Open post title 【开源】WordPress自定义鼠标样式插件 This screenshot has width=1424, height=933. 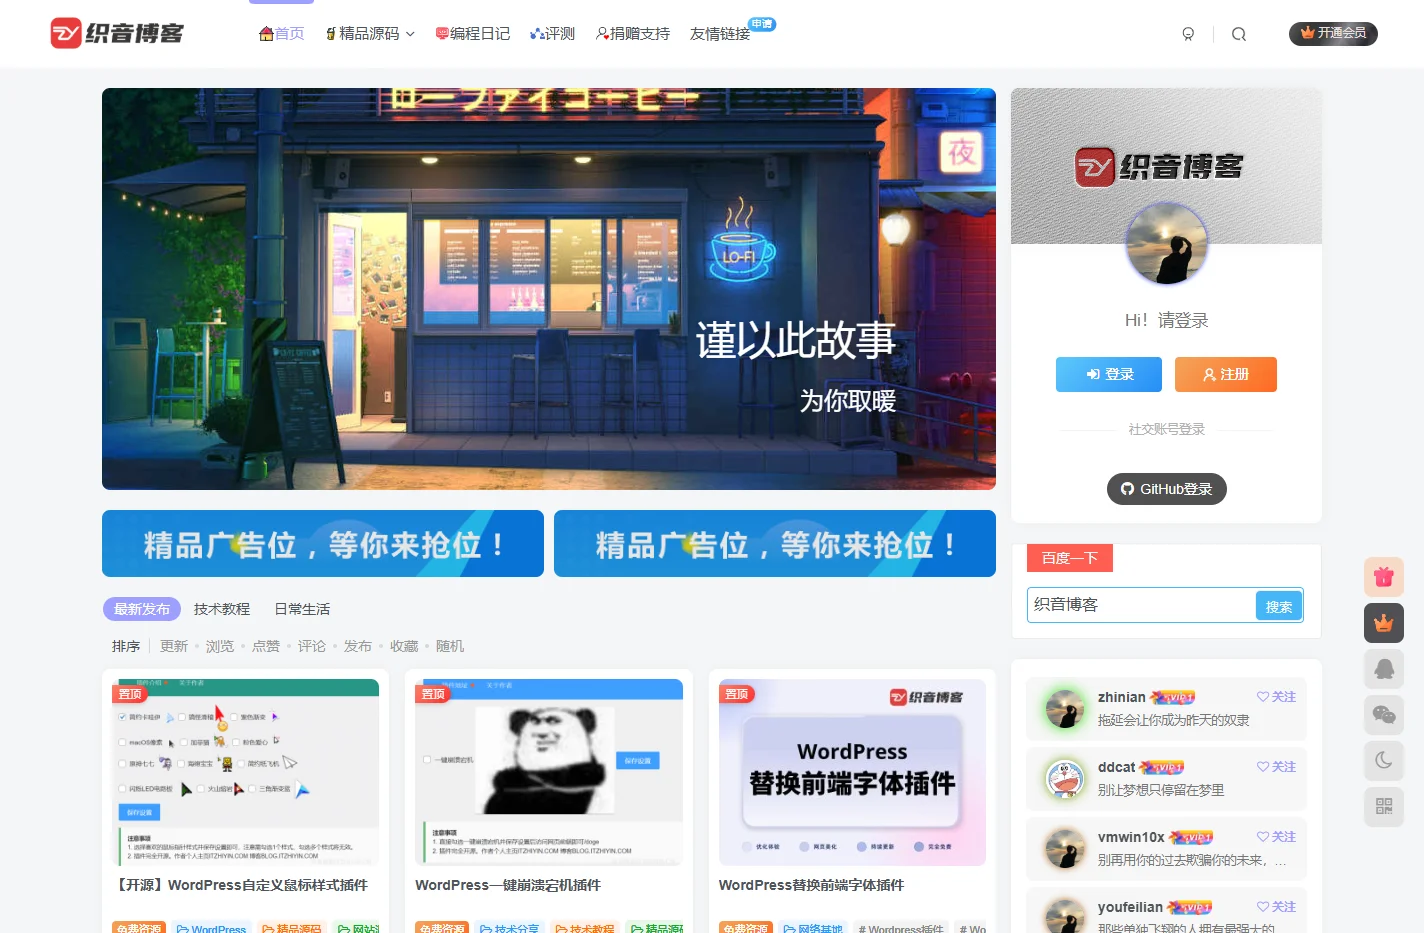coord(240,885)
